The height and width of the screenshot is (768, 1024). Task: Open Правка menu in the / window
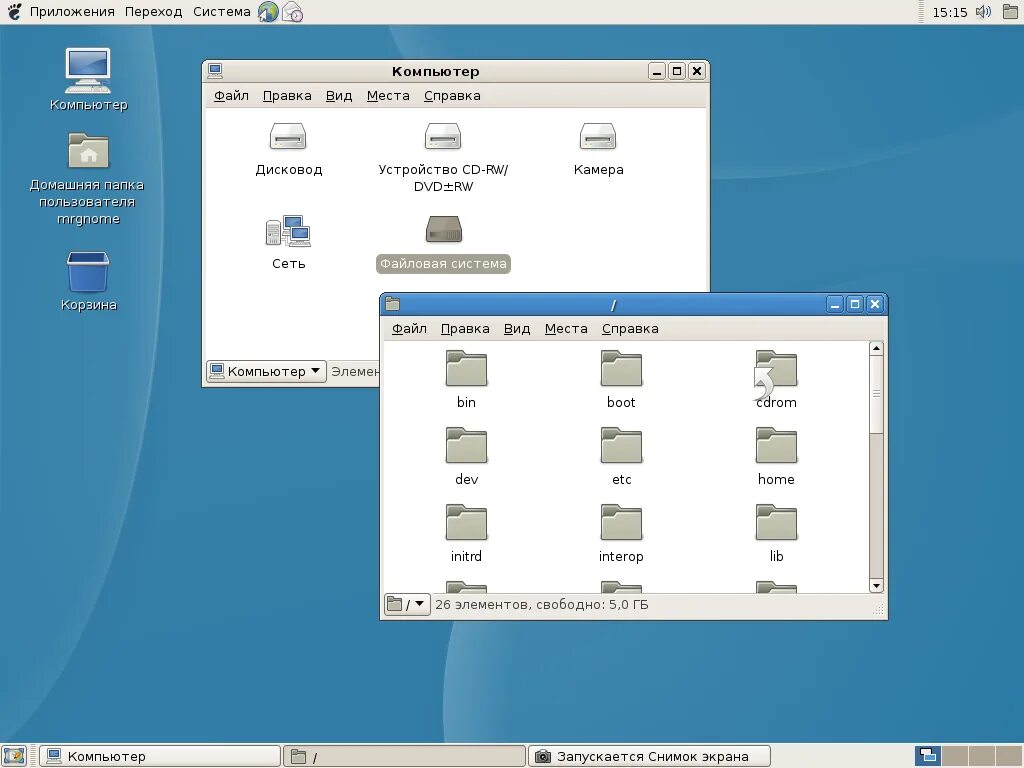465,328
